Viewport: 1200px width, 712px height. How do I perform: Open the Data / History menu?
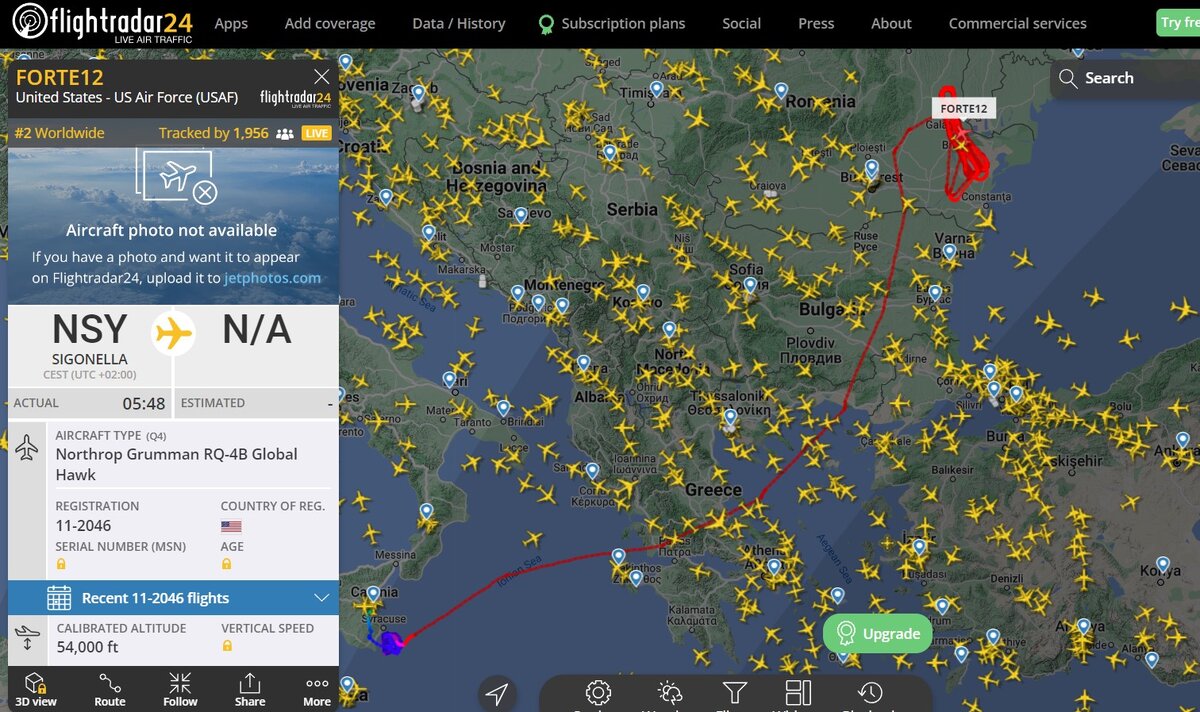pos(459,23)
